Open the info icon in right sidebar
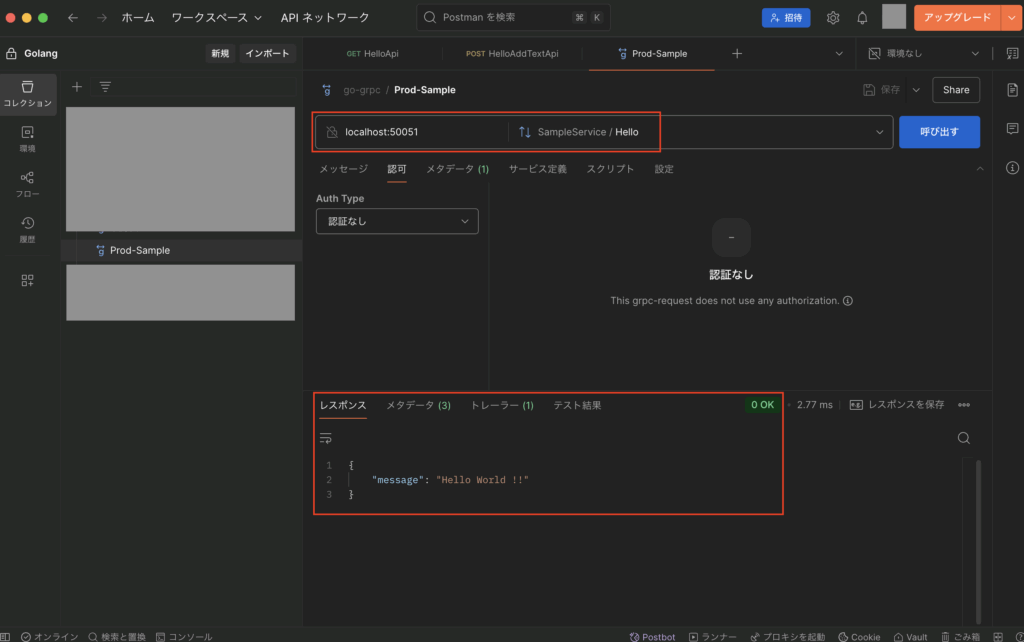This screenshot has width=1024, height=642. 1012,168
